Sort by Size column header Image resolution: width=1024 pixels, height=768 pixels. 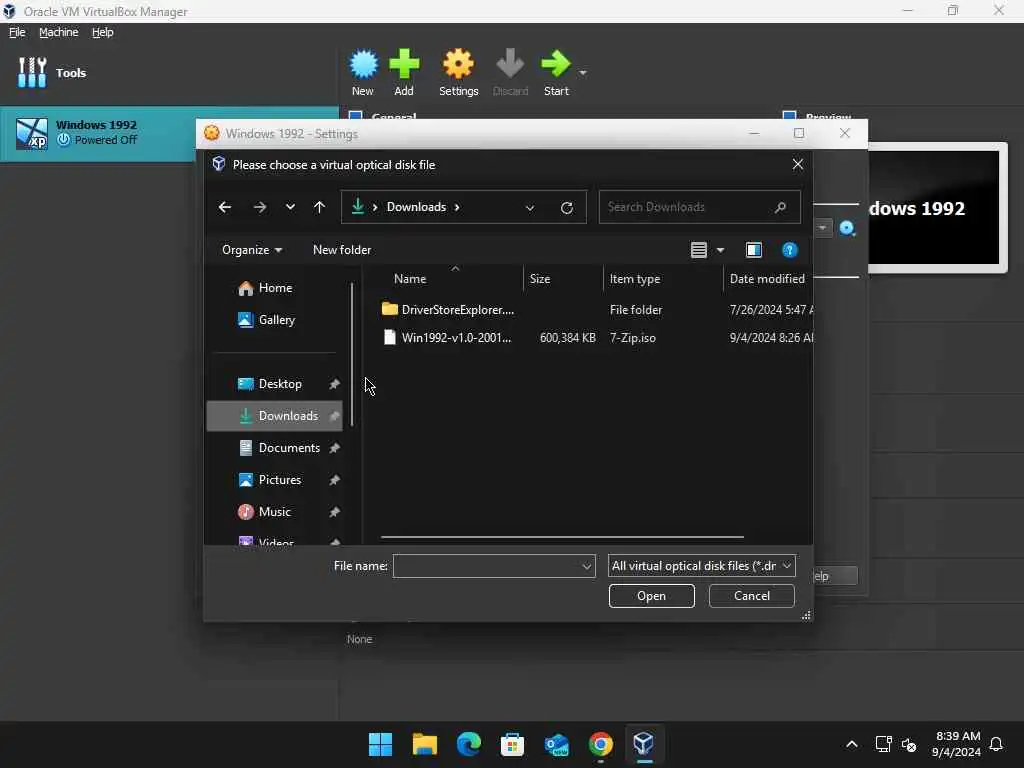click(x=539, y=279)
